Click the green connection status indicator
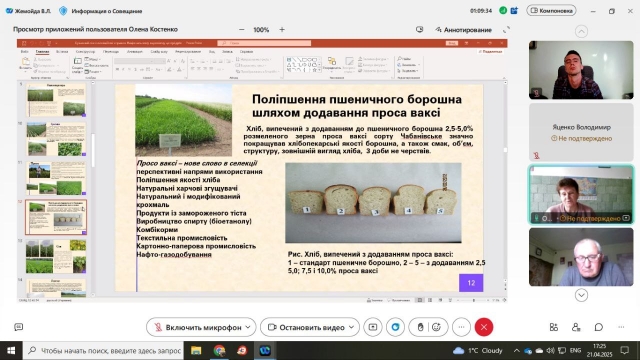Screen dimensions: 640x360 (x=503, y=11)
